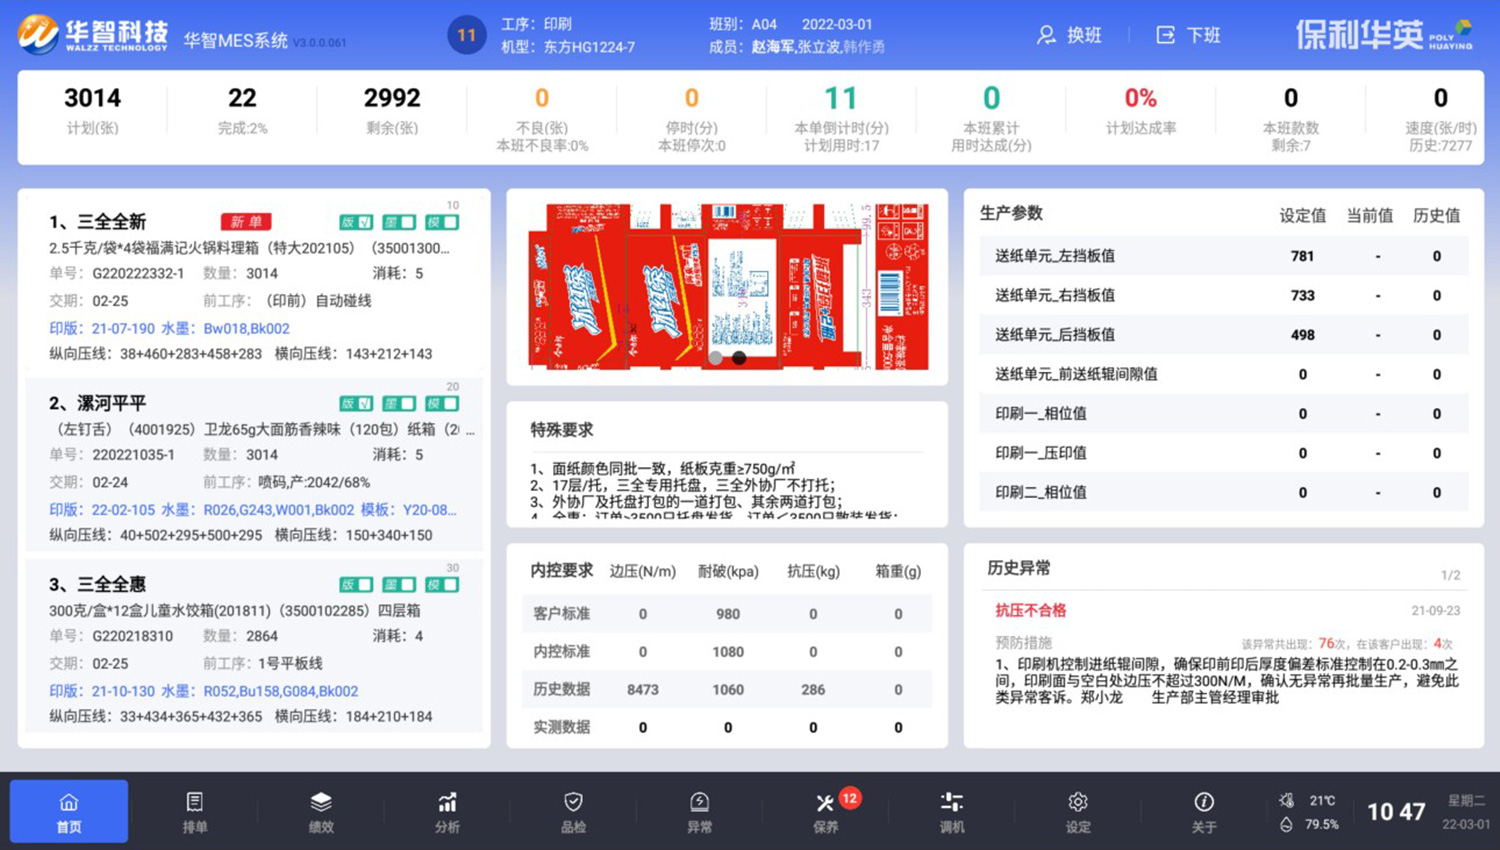Viewport: 1500px width, 850px height.
Task: Open the 保养 maintenance icon with badge 12
Action: [x=824, y=810]
